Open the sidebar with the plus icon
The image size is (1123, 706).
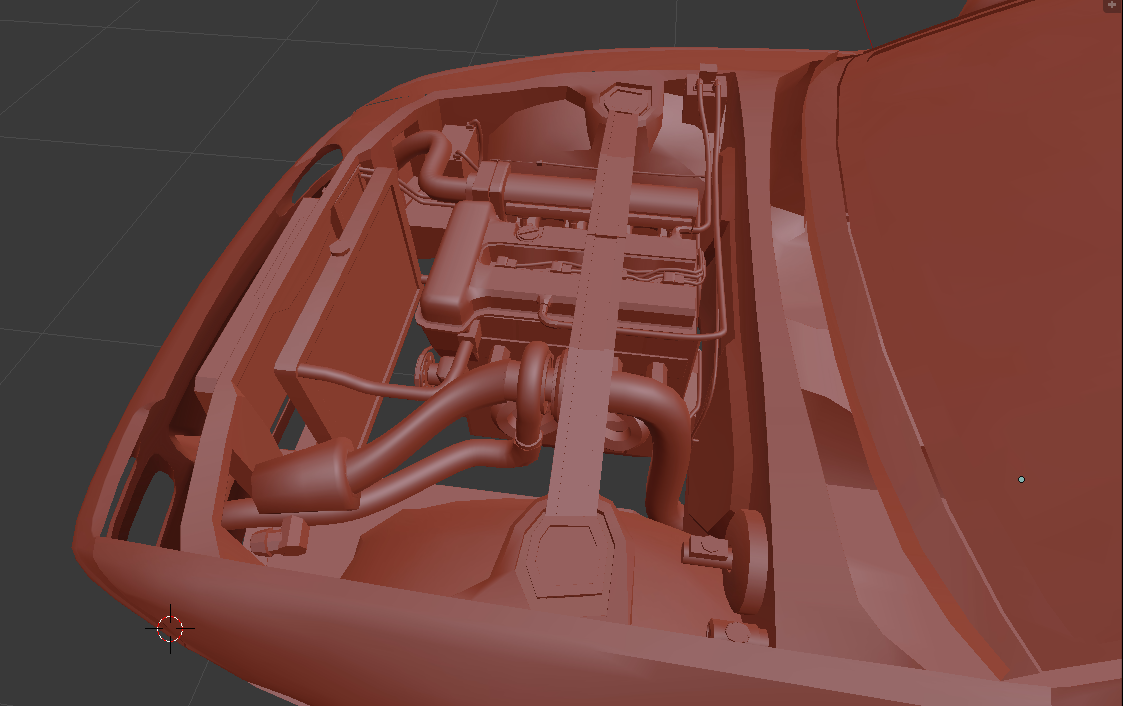[1112, 4]
